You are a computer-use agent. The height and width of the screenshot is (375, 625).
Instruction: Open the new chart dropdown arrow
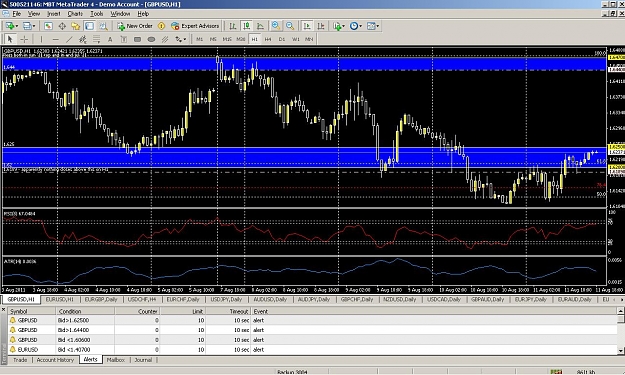(17, 26)
